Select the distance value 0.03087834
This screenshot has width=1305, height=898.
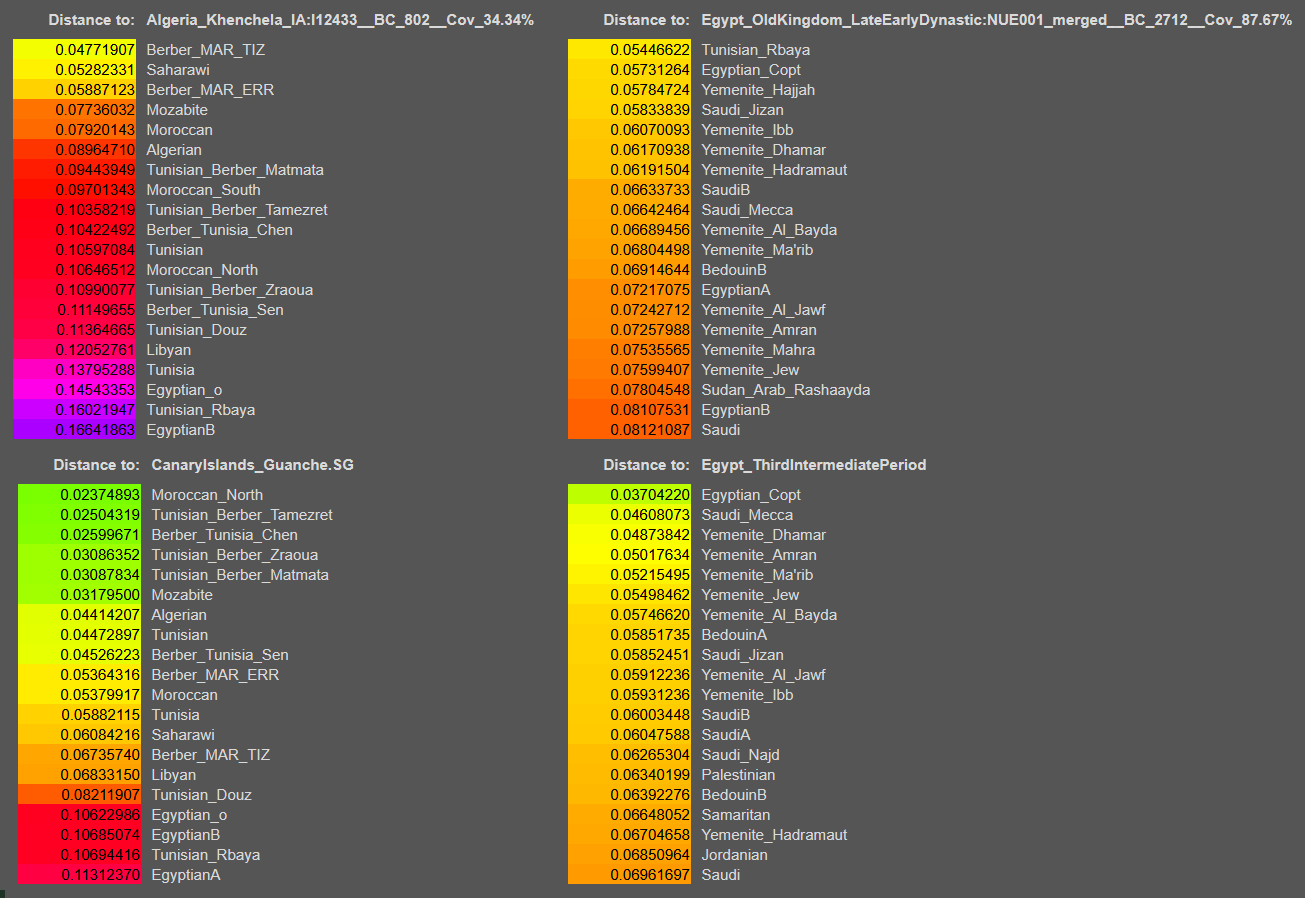(x=80, y=575)
